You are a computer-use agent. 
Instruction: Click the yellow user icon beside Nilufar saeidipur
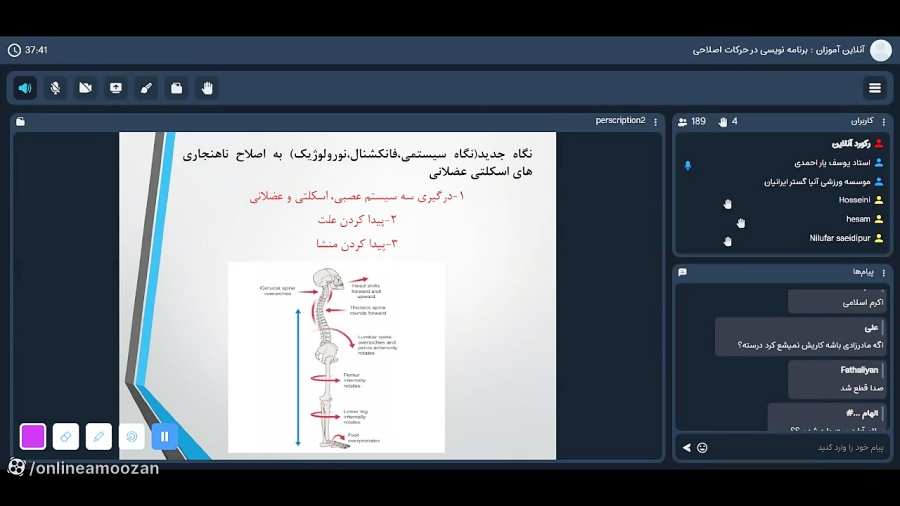(879, 238)
